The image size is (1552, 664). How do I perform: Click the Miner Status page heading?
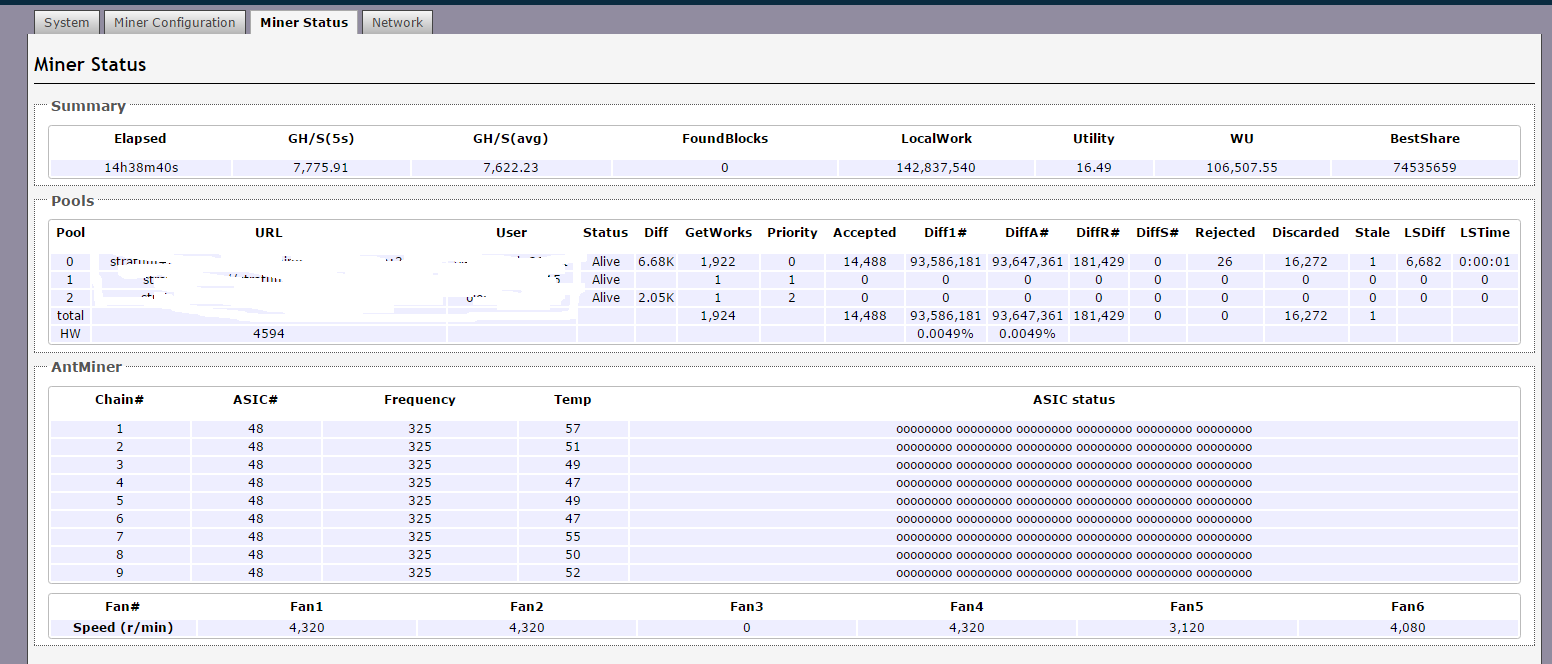[90, 65]
